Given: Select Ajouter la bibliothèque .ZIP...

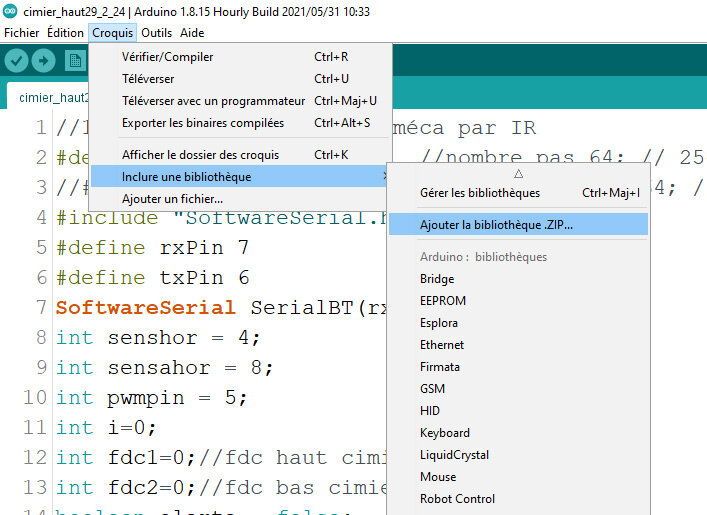Looking at the screenshot, I should point(518,225).
